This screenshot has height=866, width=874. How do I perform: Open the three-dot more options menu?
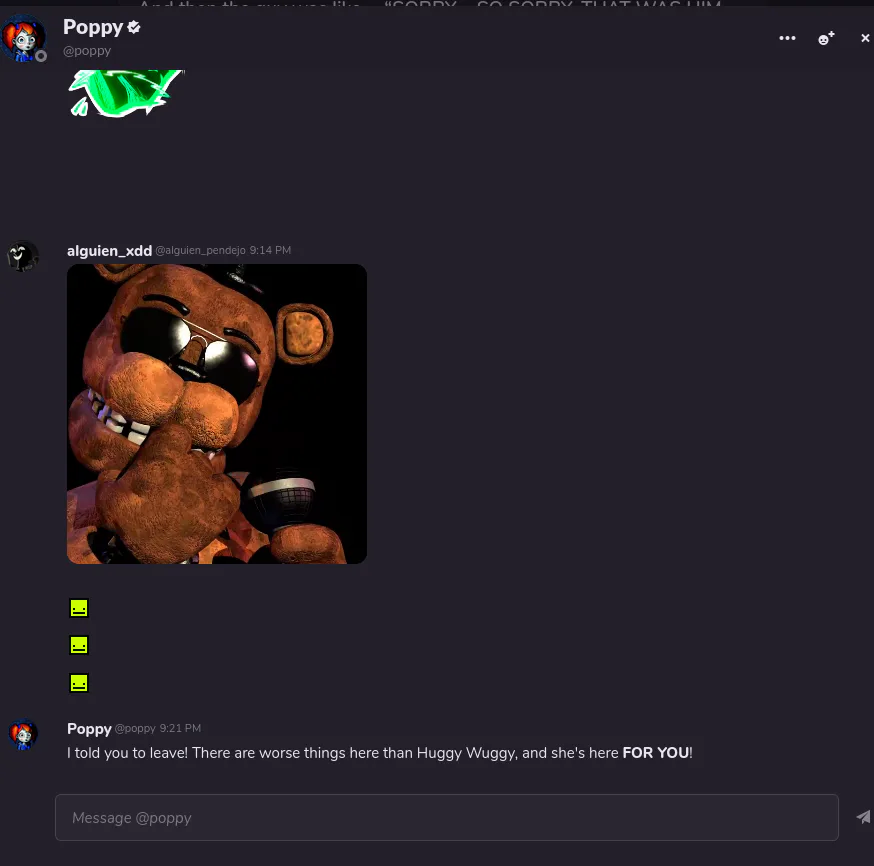(x=787, y=38)
